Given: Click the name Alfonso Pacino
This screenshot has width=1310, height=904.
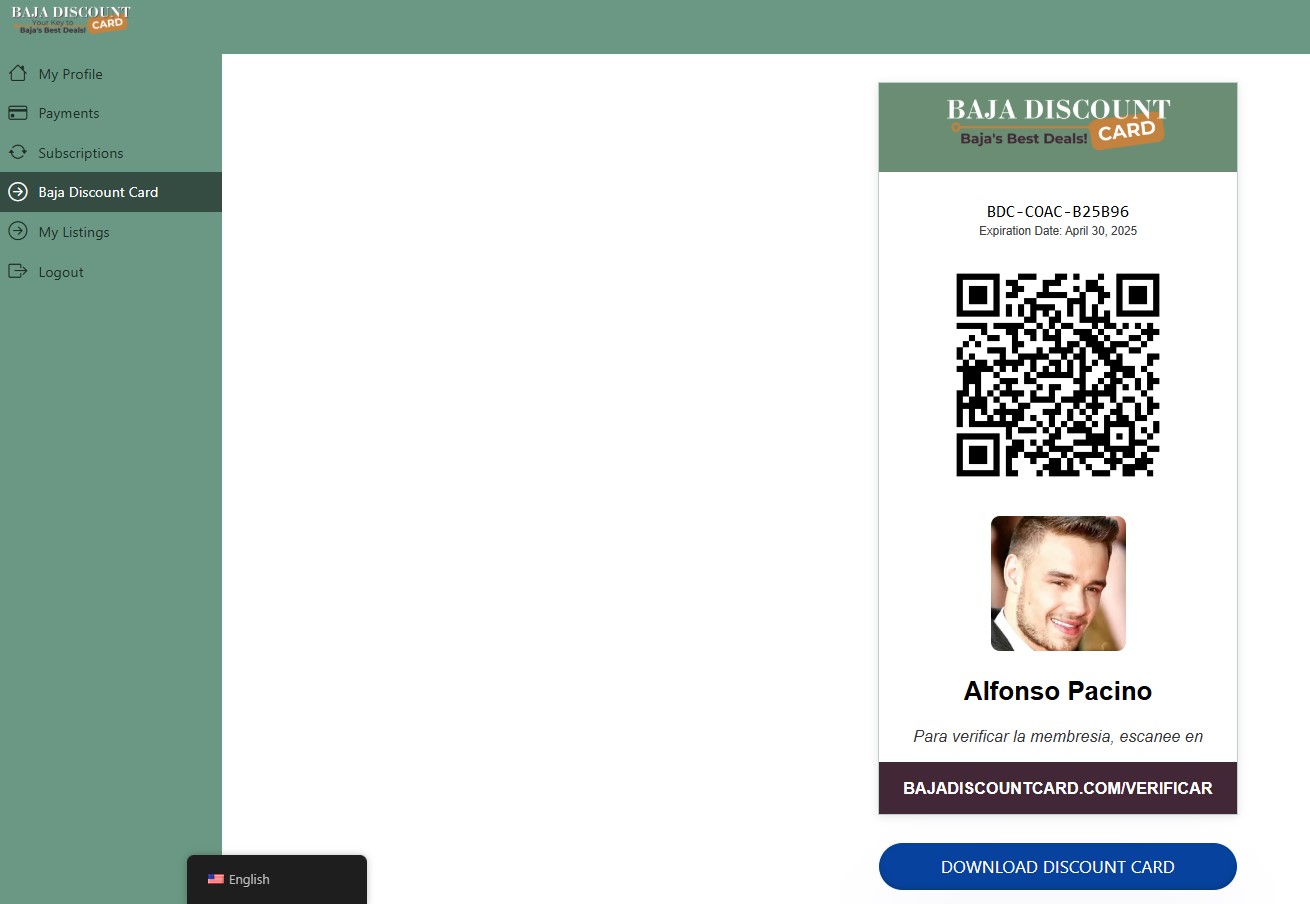Looking at the screenshot, I should click(1058, 691).
